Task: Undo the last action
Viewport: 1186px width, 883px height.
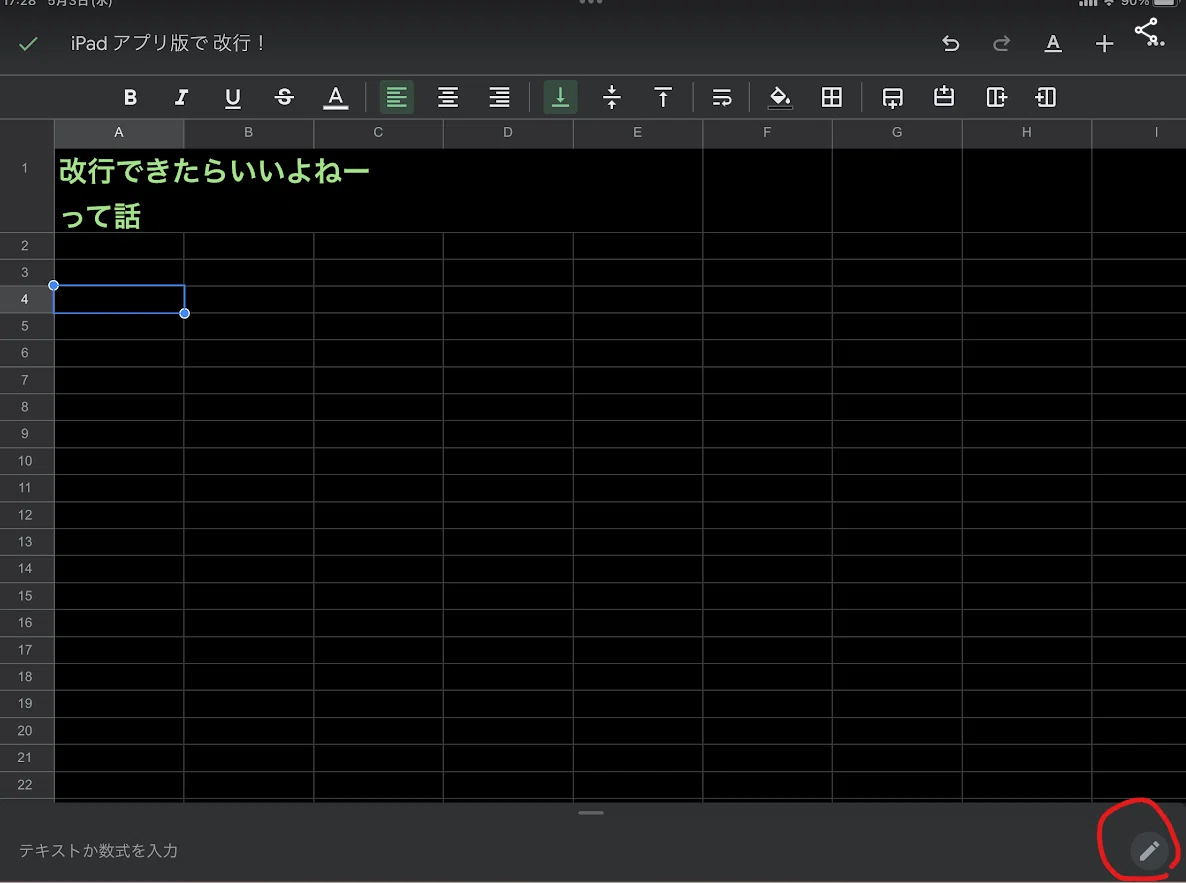Action: [x=951, y=44]
